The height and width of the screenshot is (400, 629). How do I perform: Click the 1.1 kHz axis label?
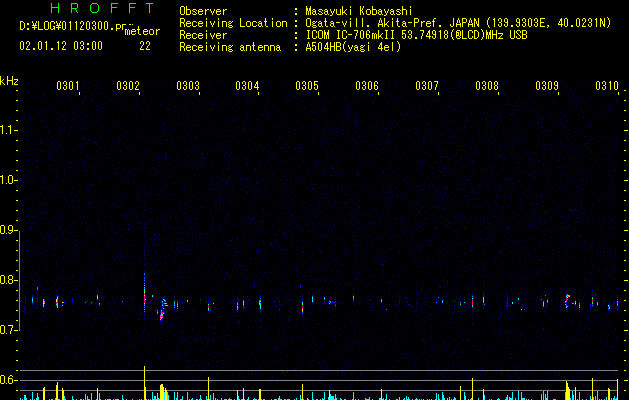[x=8, y=130]
